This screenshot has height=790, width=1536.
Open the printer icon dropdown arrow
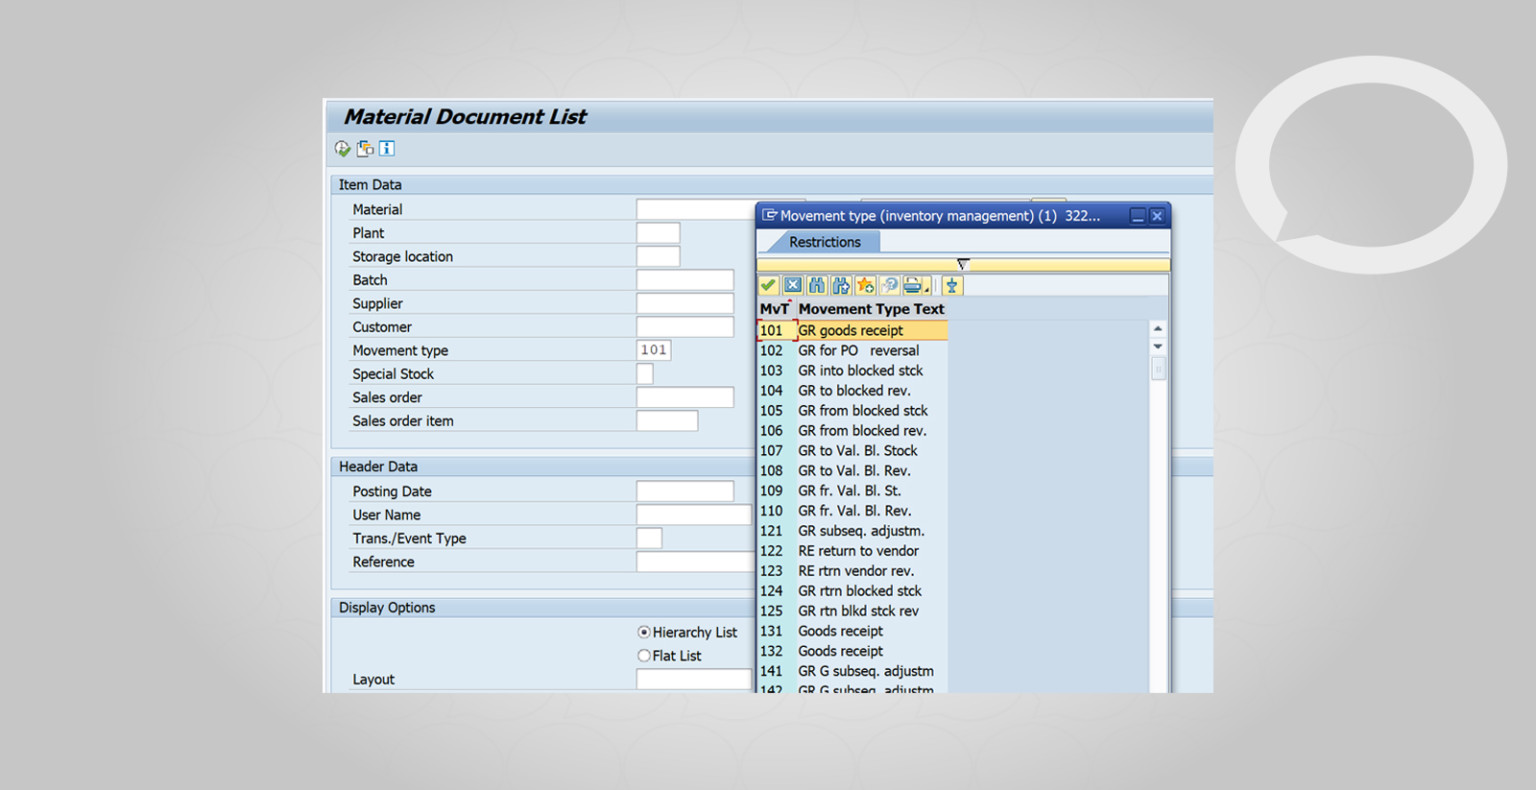927,289
